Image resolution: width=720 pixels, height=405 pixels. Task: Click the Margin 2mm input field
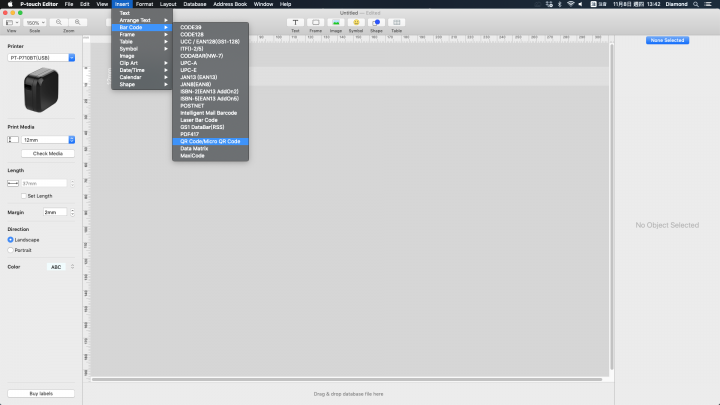(56, 212)
